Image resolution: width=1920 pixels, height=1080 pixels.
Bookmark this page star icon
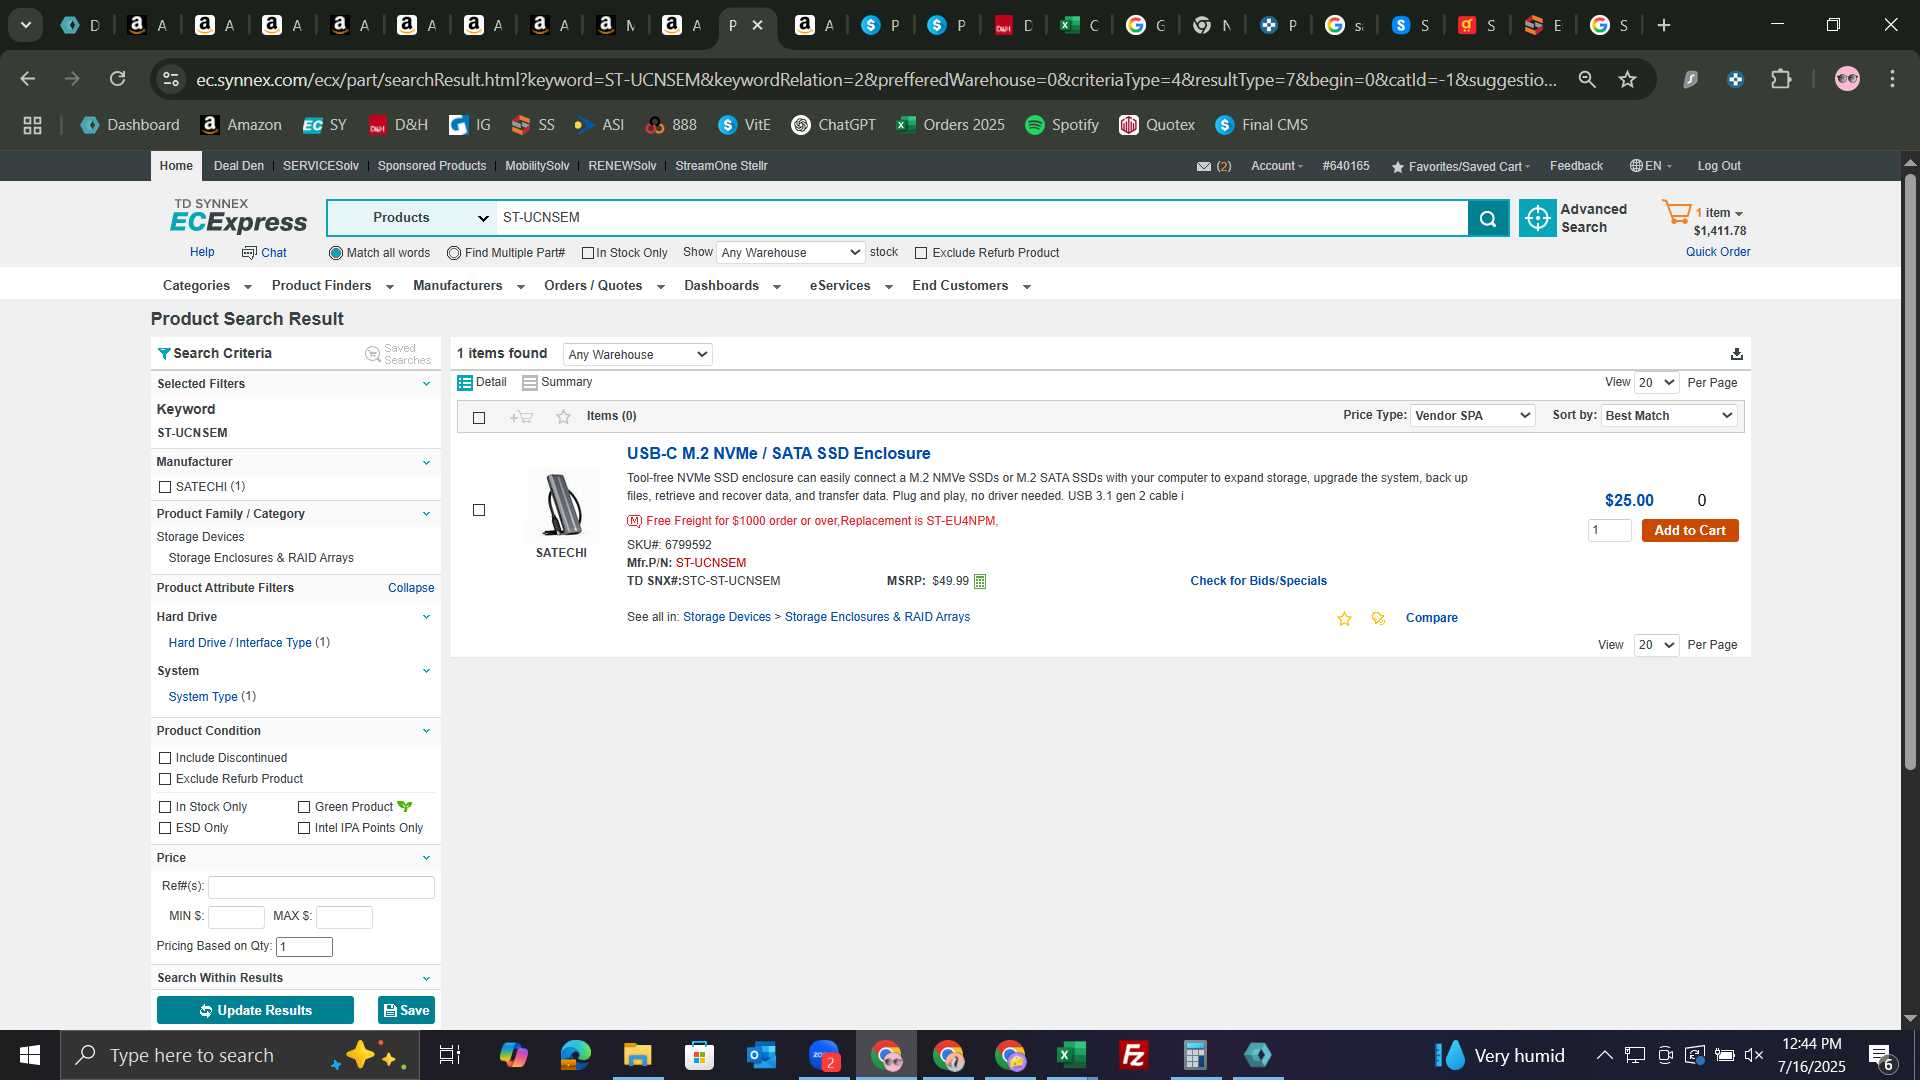(1628, 79)
